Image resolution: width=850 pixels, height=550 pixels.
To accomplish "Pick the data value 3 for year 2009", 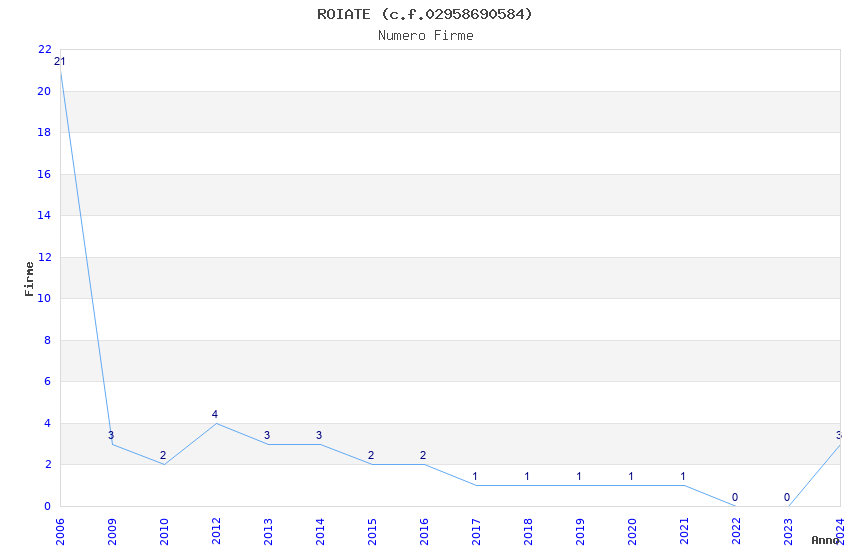I will (111, 435).
